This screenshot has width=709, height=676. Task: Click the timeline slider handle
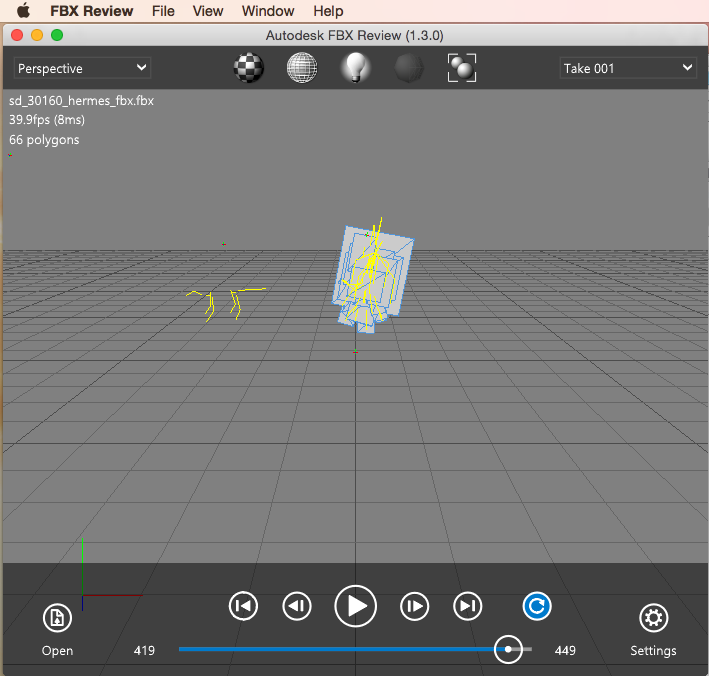click(509, 649)
